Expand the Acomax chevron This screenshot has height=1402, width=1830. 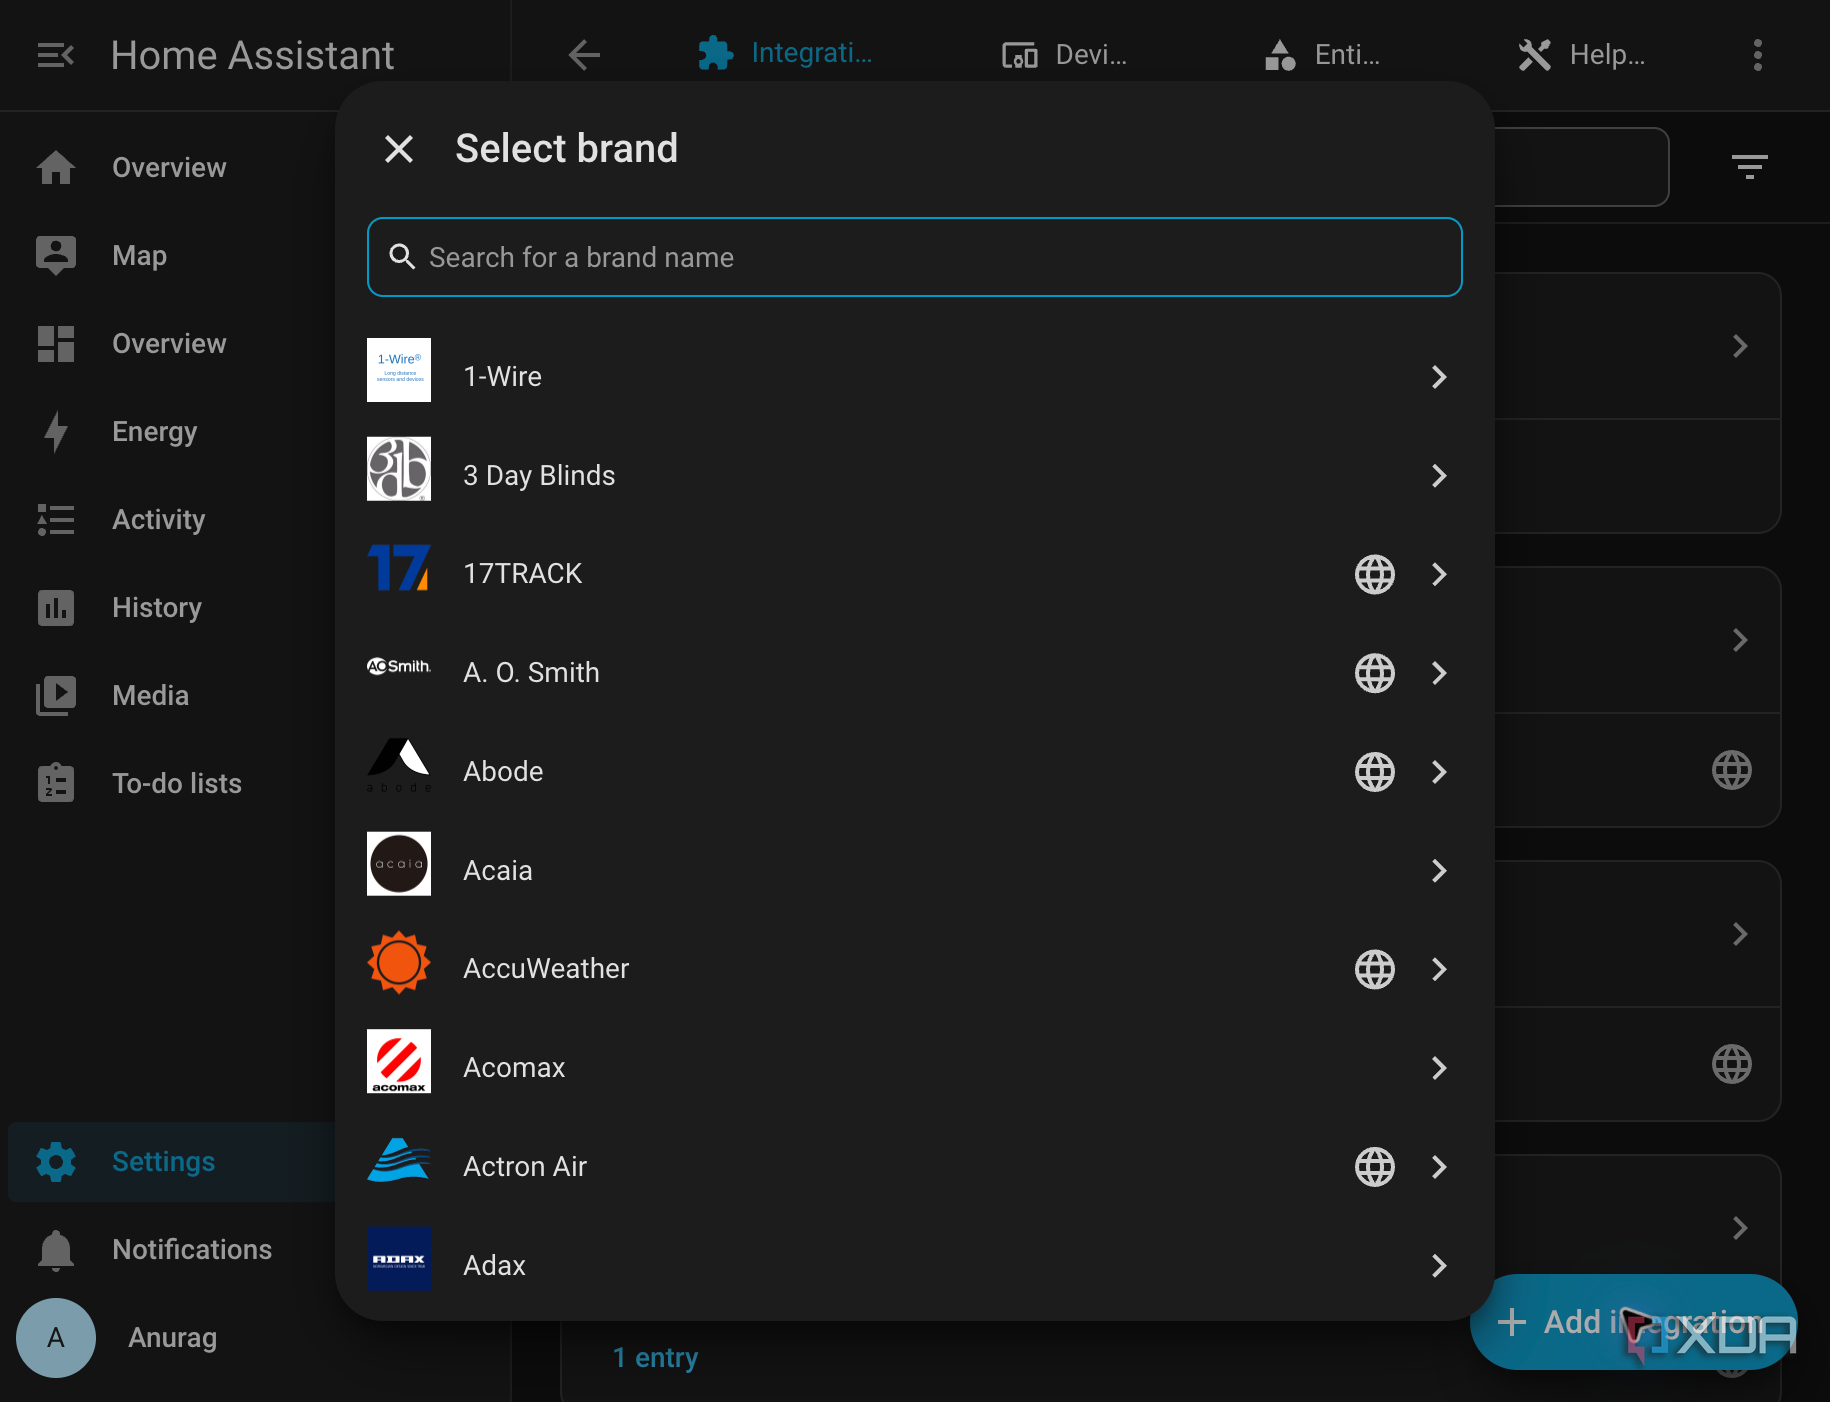[x=1439, y=1068]
